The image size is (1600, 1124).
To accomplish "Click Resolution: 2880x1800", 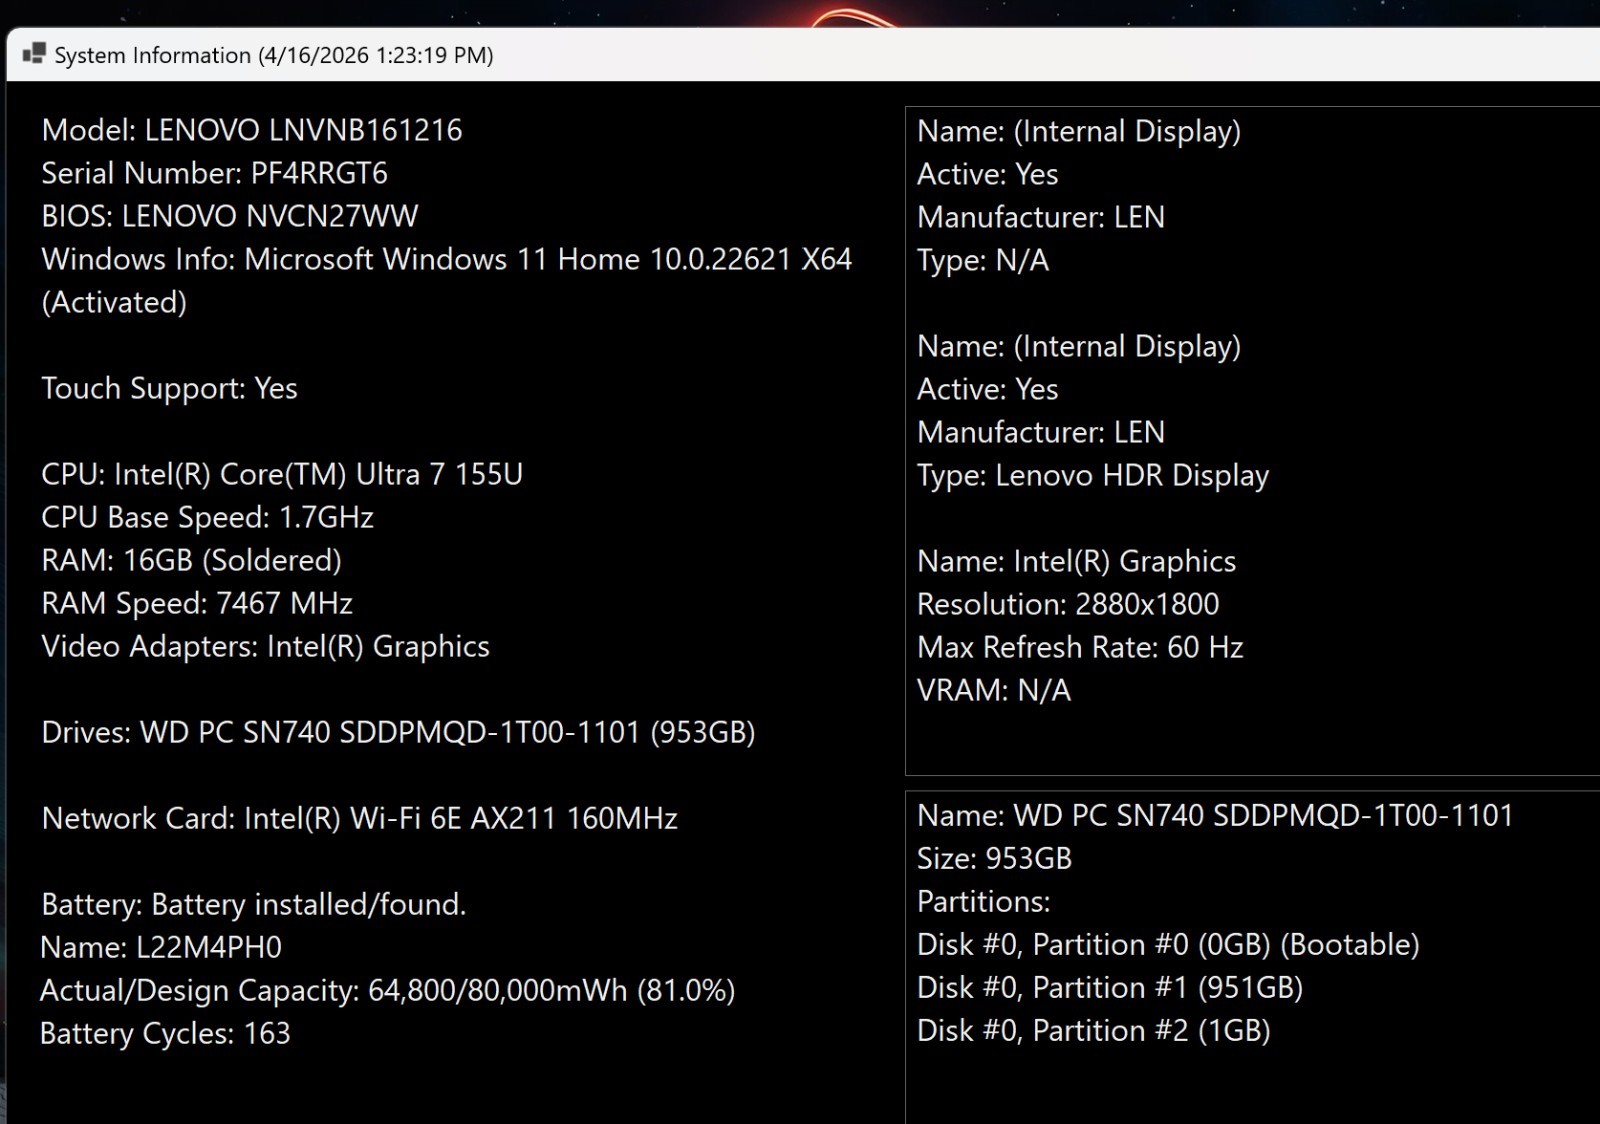I will coord(1068,604).
